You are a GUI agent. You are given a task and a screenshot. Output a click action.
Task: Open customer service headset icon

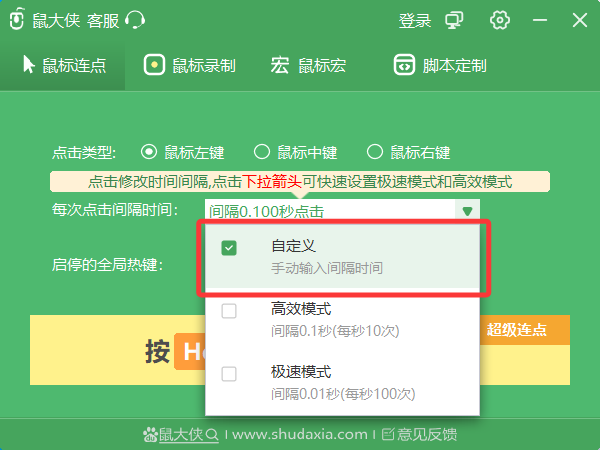(136, 20)
